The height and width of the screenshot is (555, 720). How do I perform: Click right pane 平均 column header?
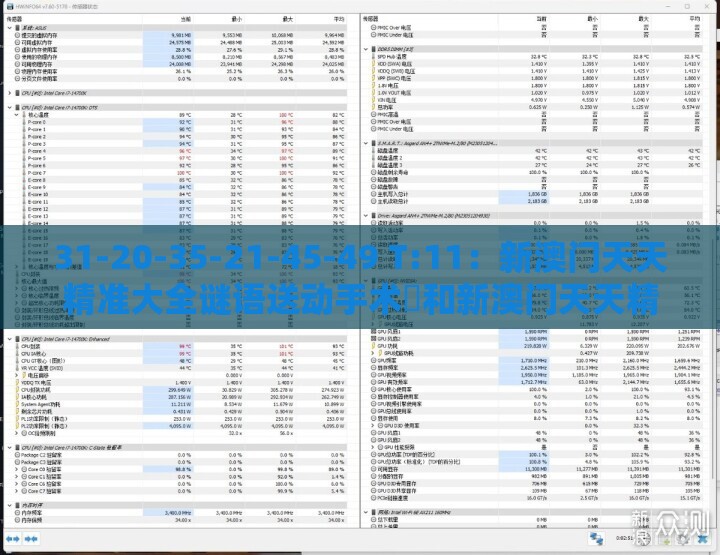[695, 19]
